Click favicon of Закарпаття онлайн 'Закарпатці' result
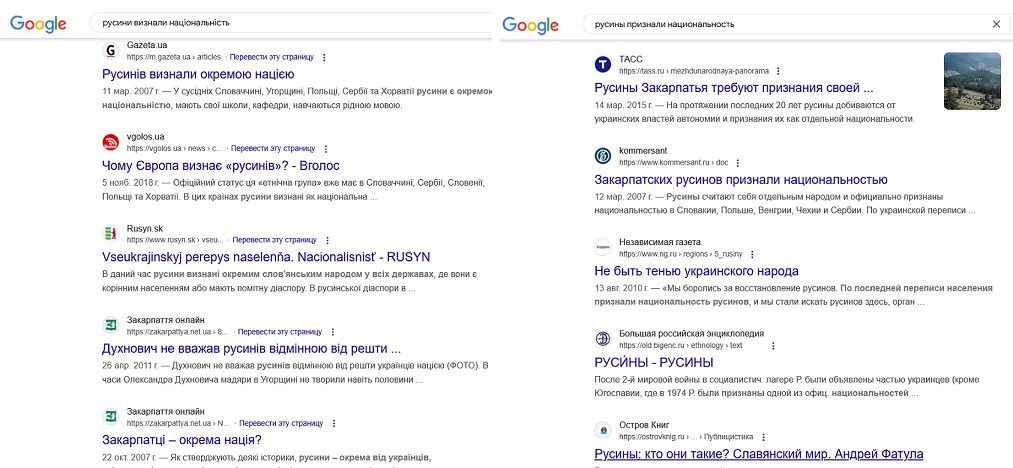 (x=111, y=417)
